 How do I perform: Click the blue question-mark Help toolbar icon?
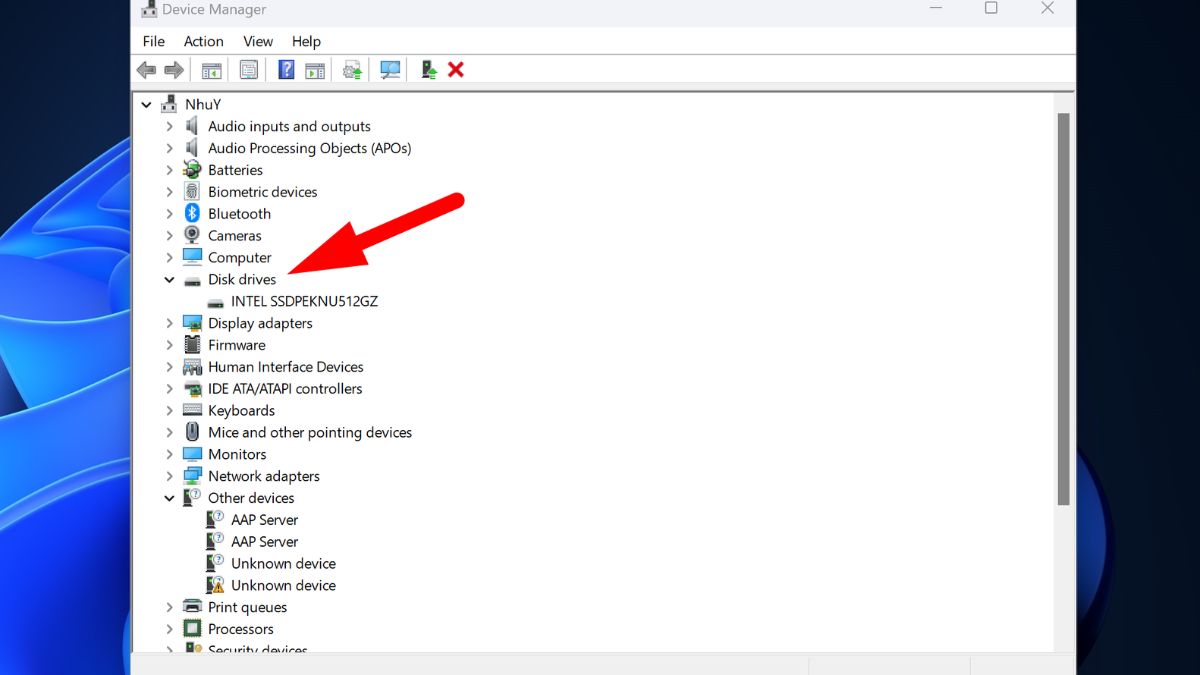click(x=286, y=70)
